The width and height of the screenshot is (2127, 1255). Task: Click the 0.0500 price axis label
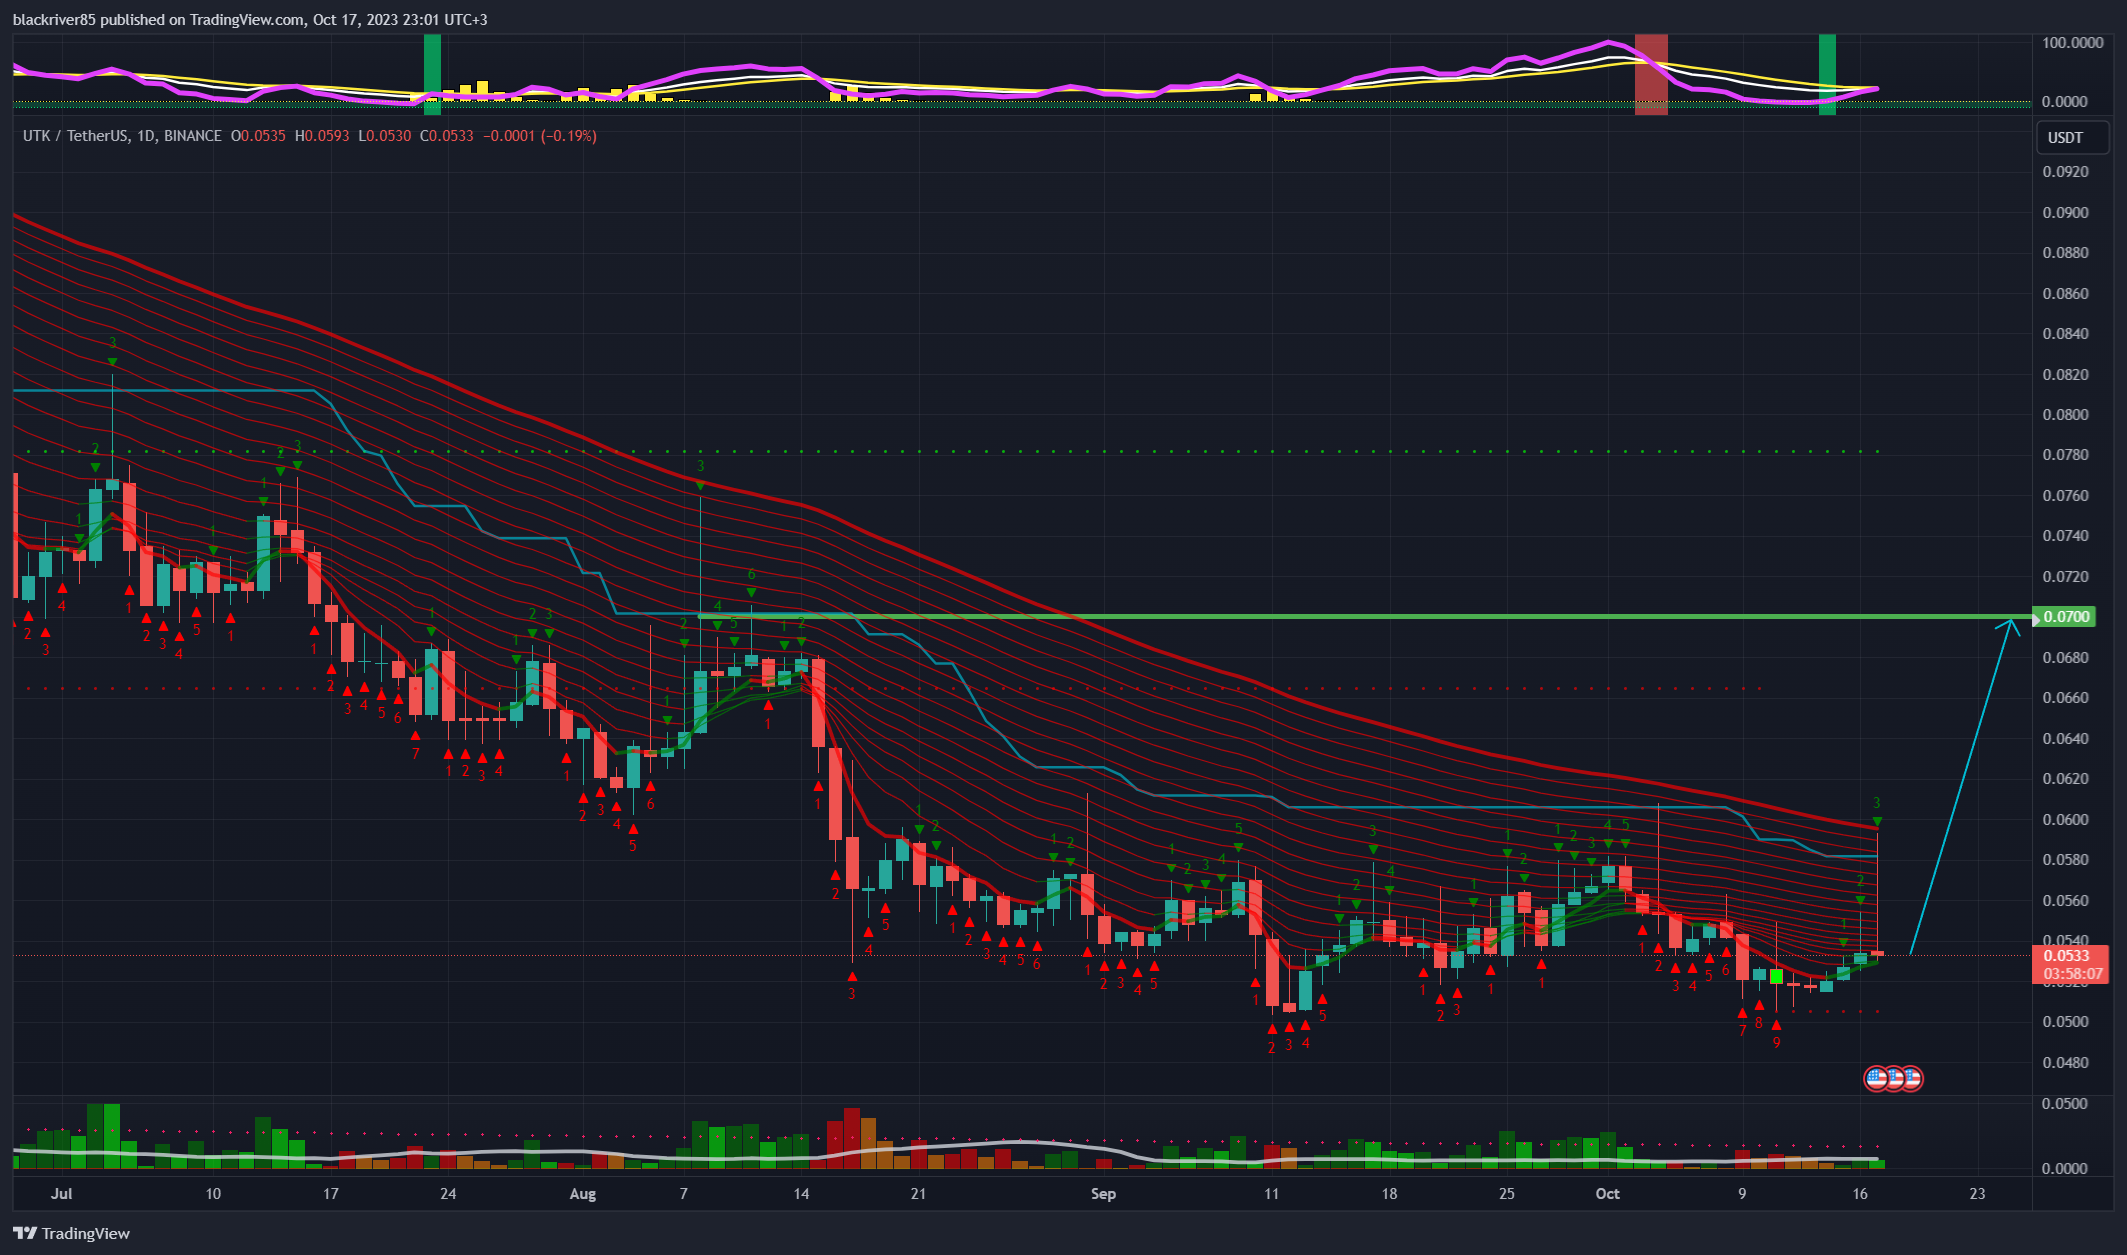tap(2066, 1021)
